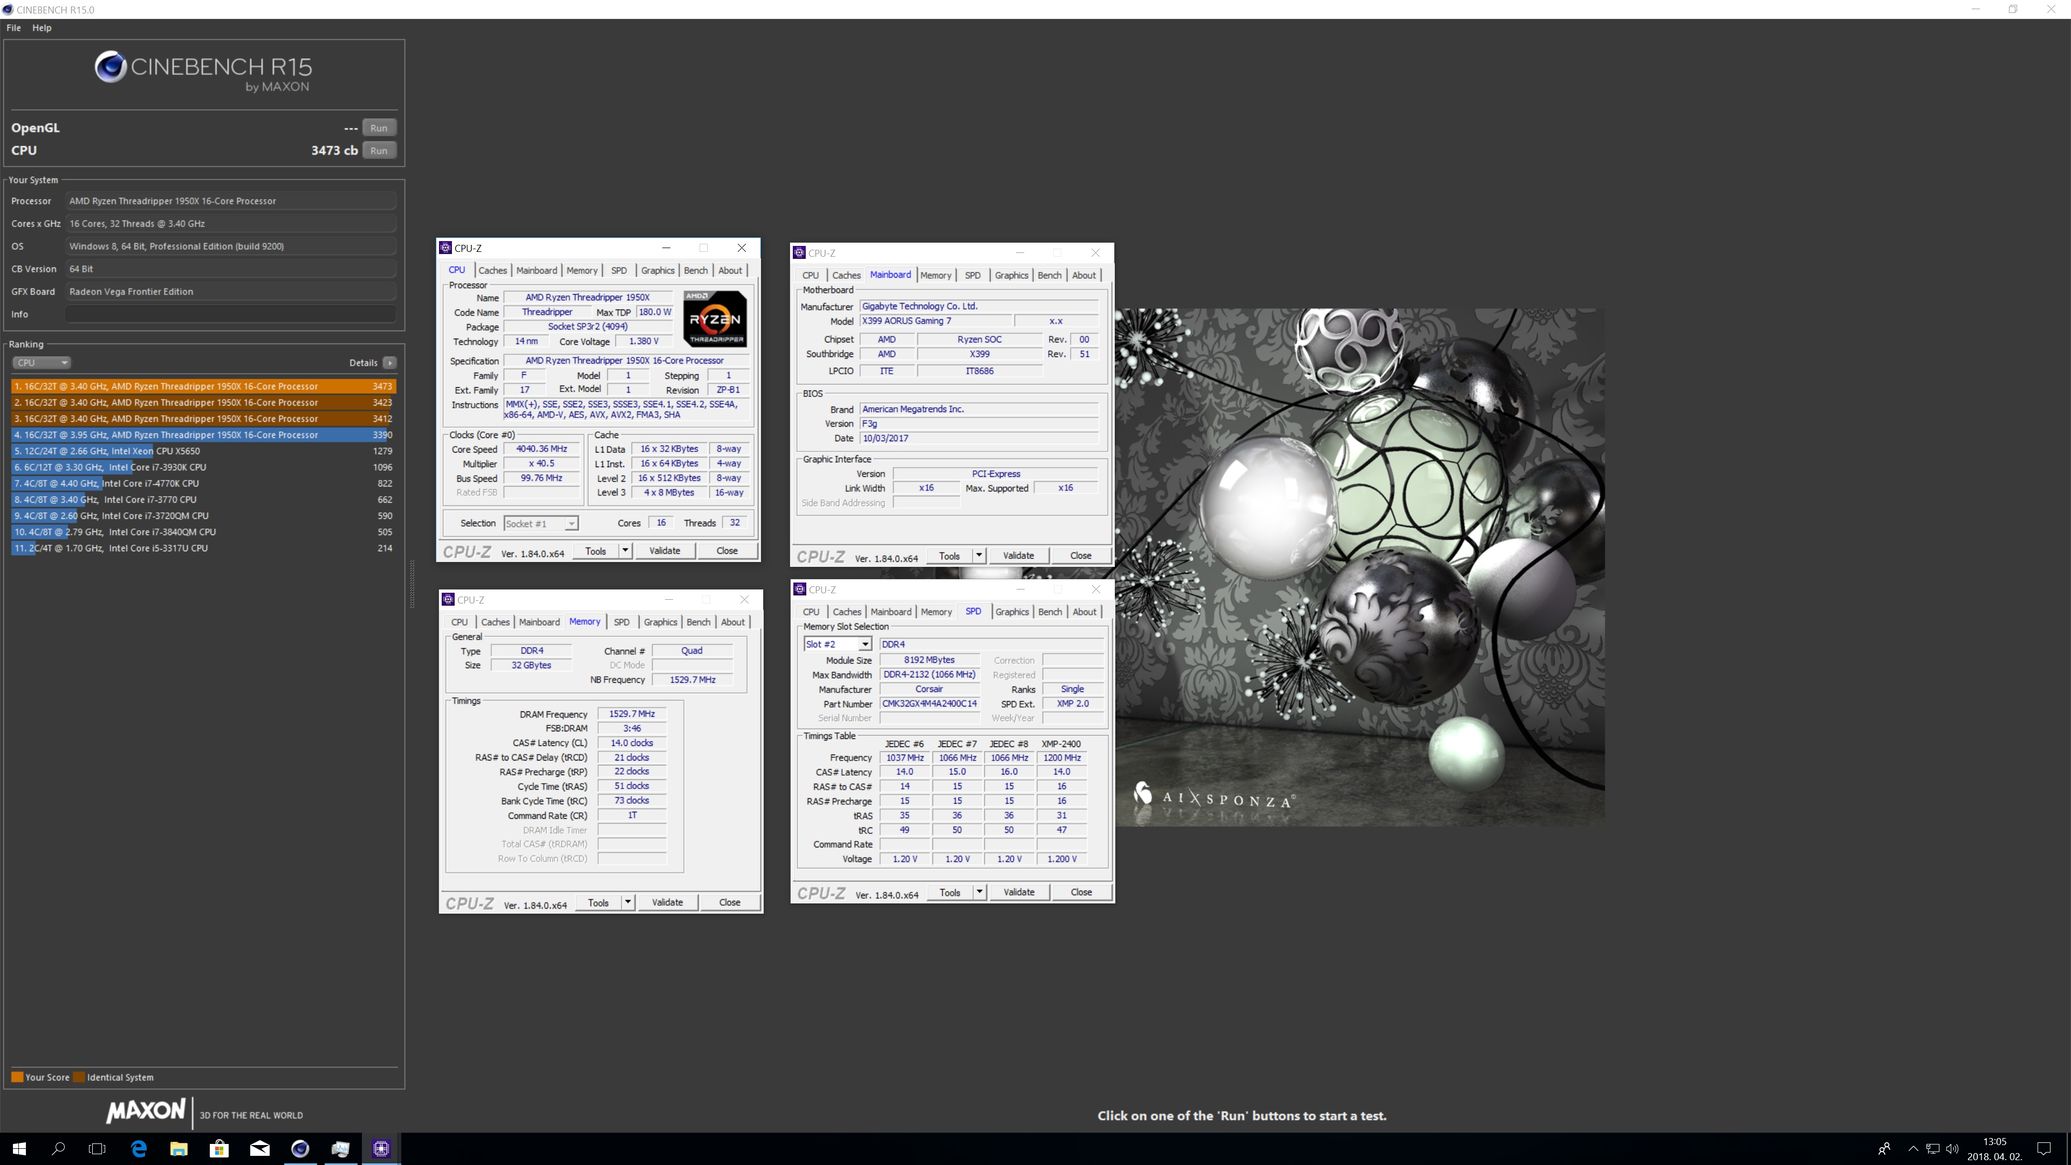Click the Identical System legend swatch

[x=79, y=1078]
